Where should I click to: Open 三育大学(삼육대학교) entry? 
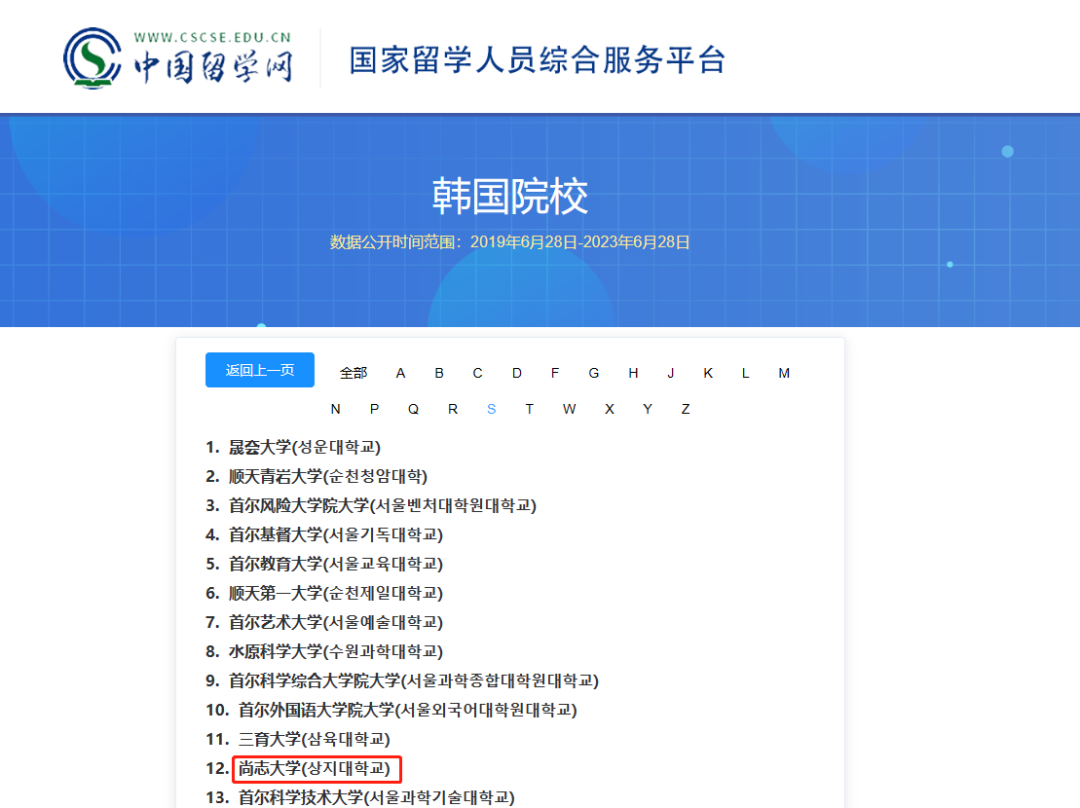tap(314, 739)
